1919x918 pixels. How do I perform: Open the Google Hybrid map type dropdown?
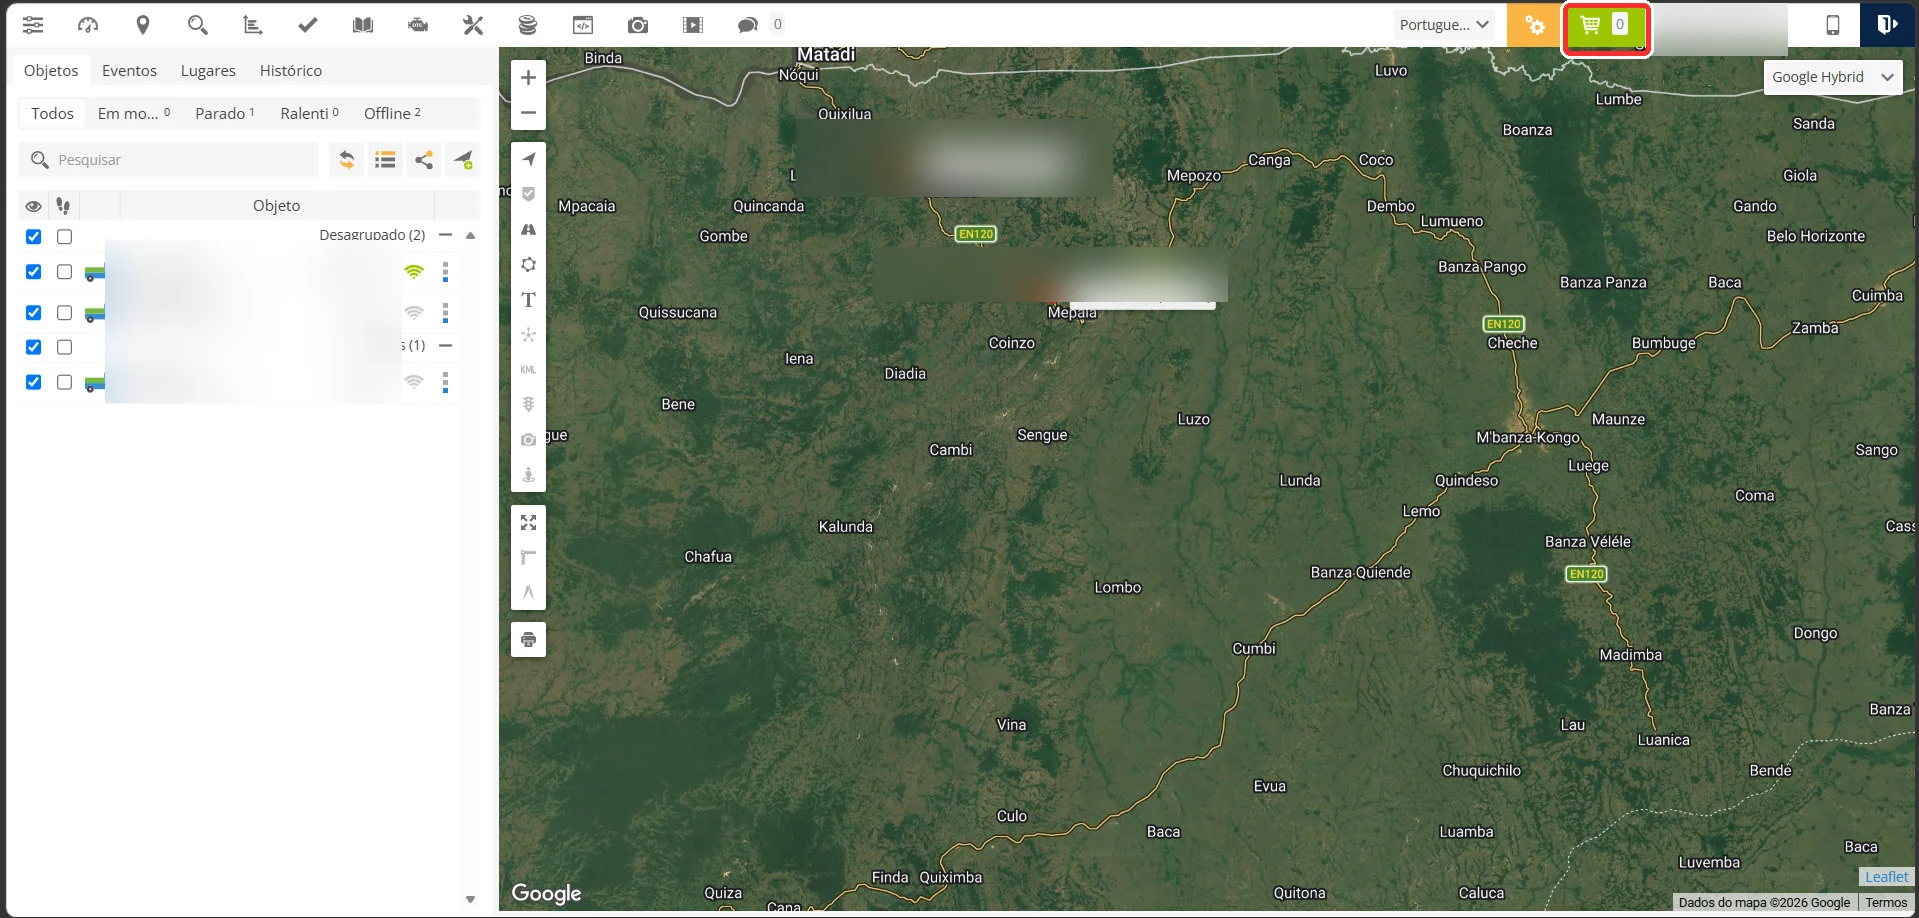(1832, 77)
